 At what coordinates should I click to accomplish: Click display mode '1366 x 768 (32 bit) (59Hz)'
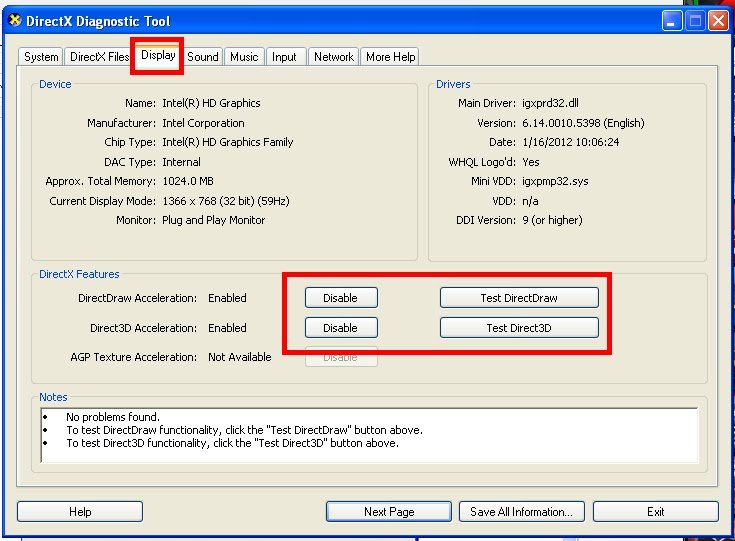[x=226, y=201]
